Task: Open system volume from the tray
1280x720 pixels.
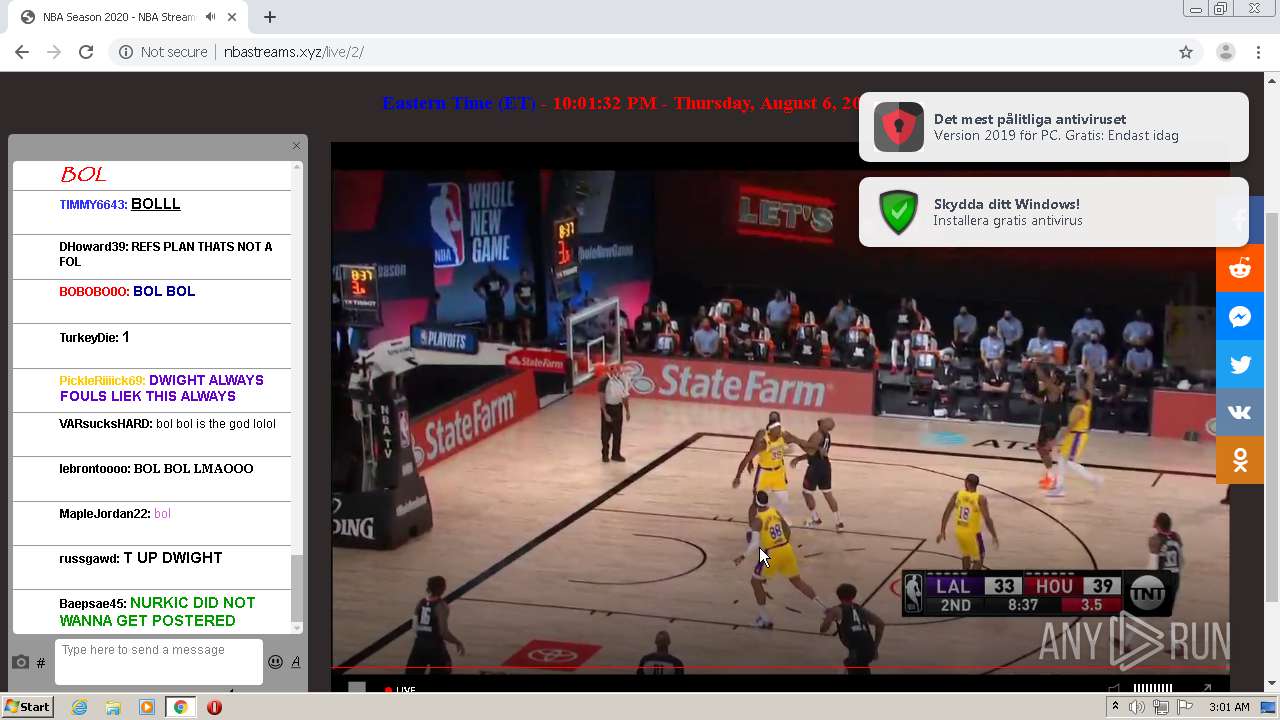Action: point(1137,707)
